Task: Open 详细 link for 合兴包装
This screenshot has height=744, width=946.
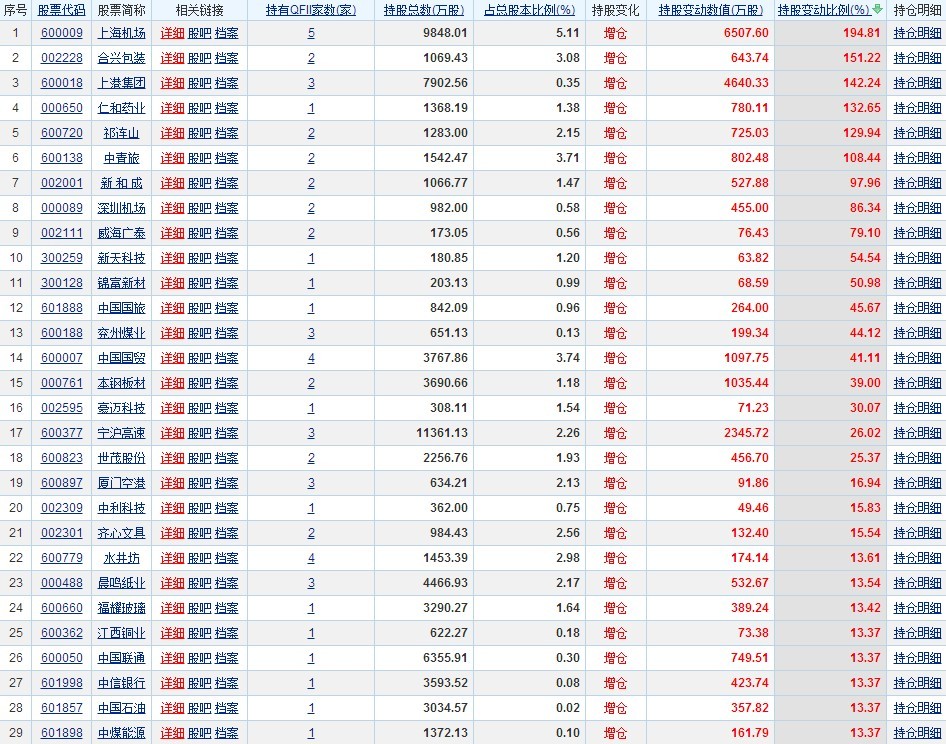Action: click(x=172, y=58)
